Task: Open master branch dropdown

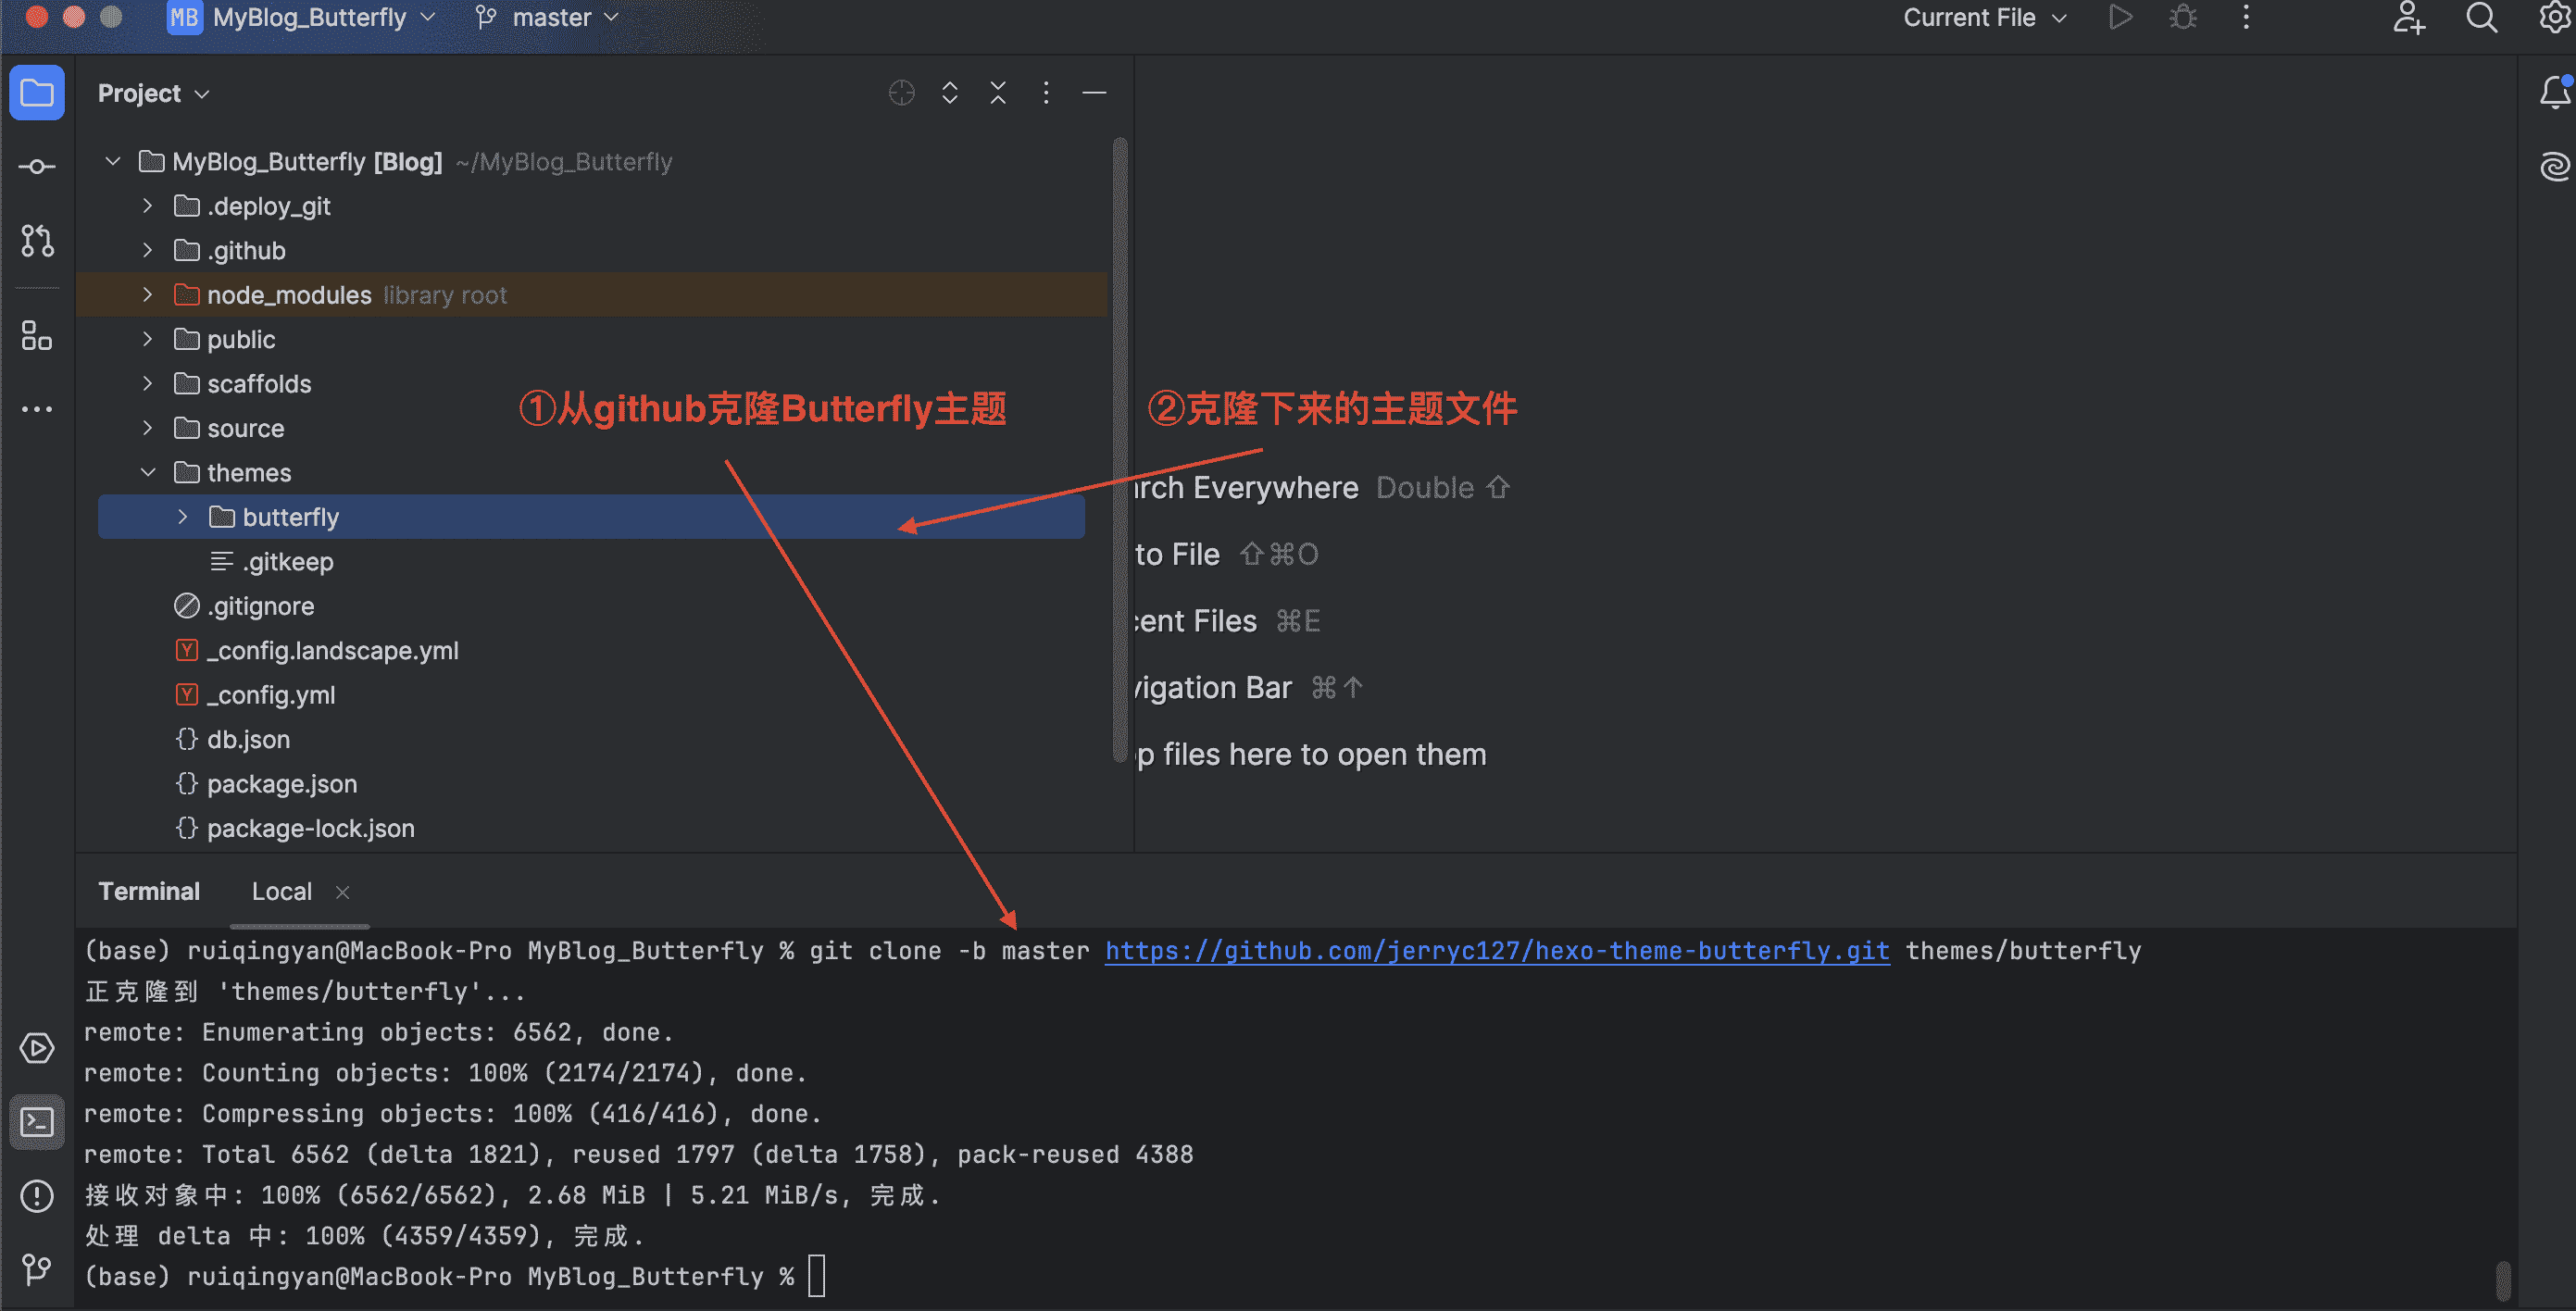Action: pyautogui.click(x=547, y=18)
